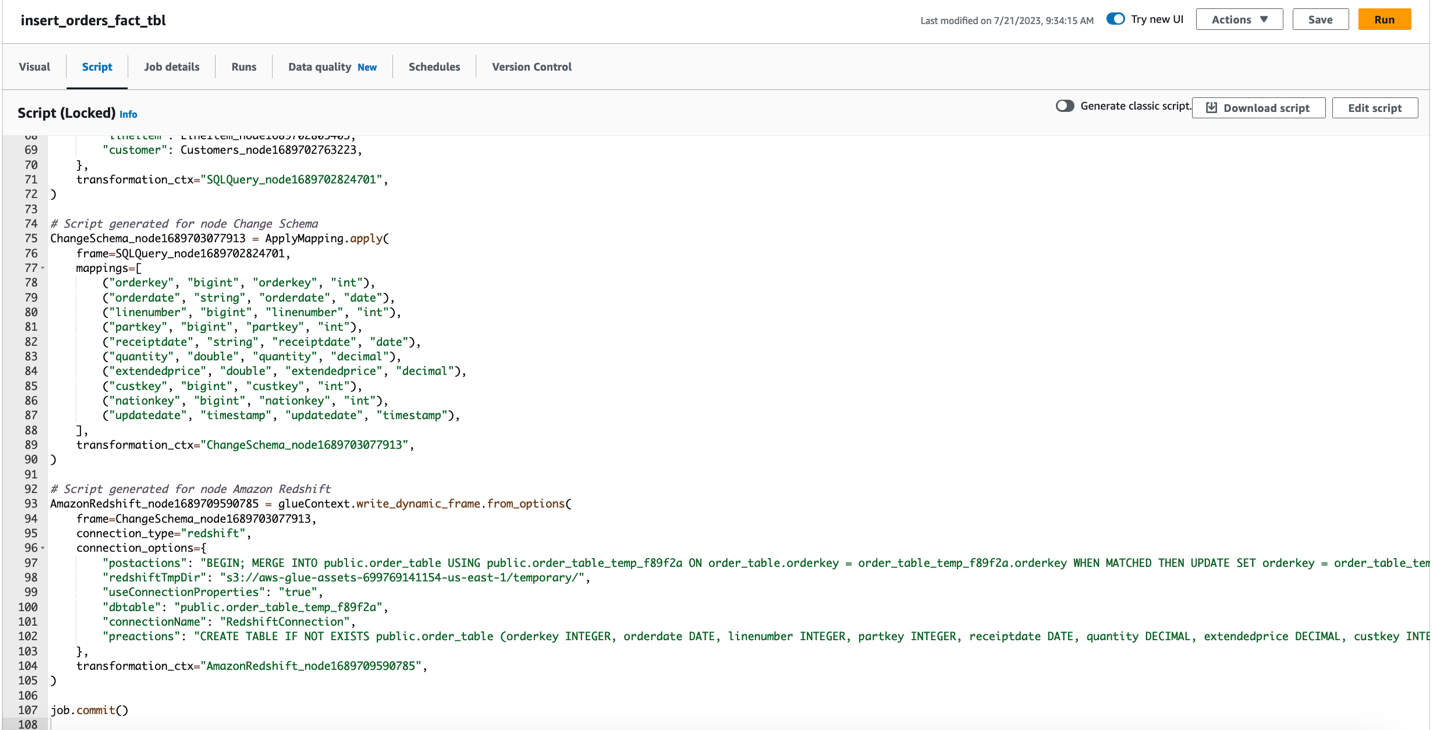Place cursor on the orderkey mapping line
1432x730 pixels.
tap(238, 283)
